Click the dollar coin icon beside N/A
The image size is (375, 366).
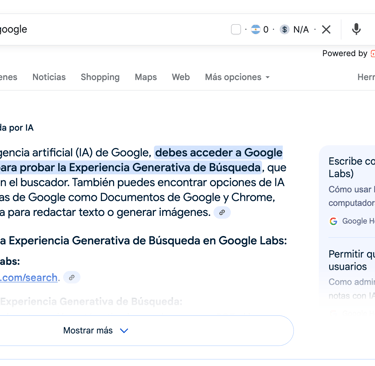point(284,29)
